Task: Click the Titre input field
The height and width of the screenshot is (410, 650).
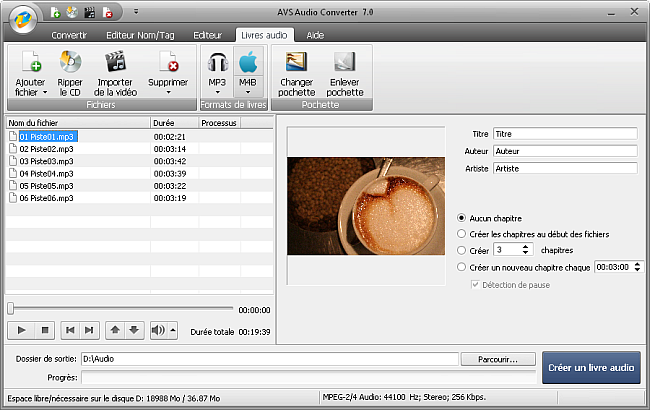Action: point(565,134)
